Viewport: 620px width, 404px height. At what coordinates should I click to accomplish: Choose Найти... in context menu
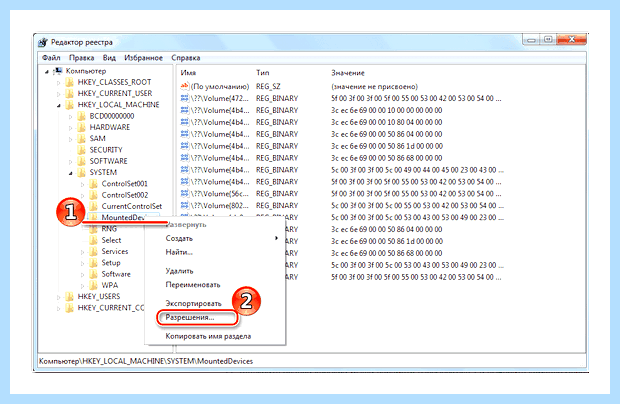[x=179, y=252]
